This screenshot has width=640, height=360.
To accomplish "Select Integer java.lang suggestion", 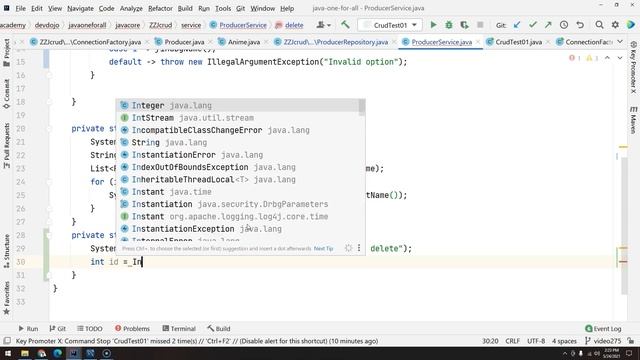I will coord(238,105).
